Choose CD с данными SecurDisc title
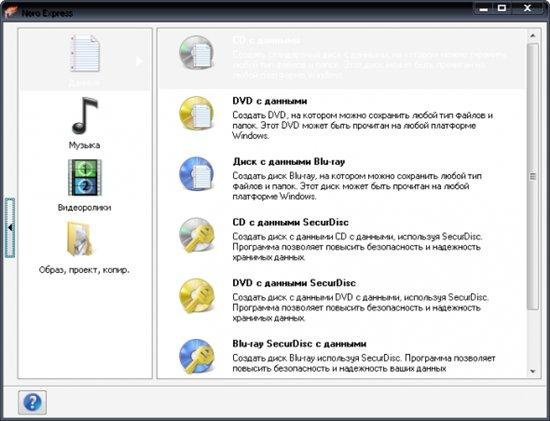This screenshot has height=421, width=550. click(x=290, y=222)
